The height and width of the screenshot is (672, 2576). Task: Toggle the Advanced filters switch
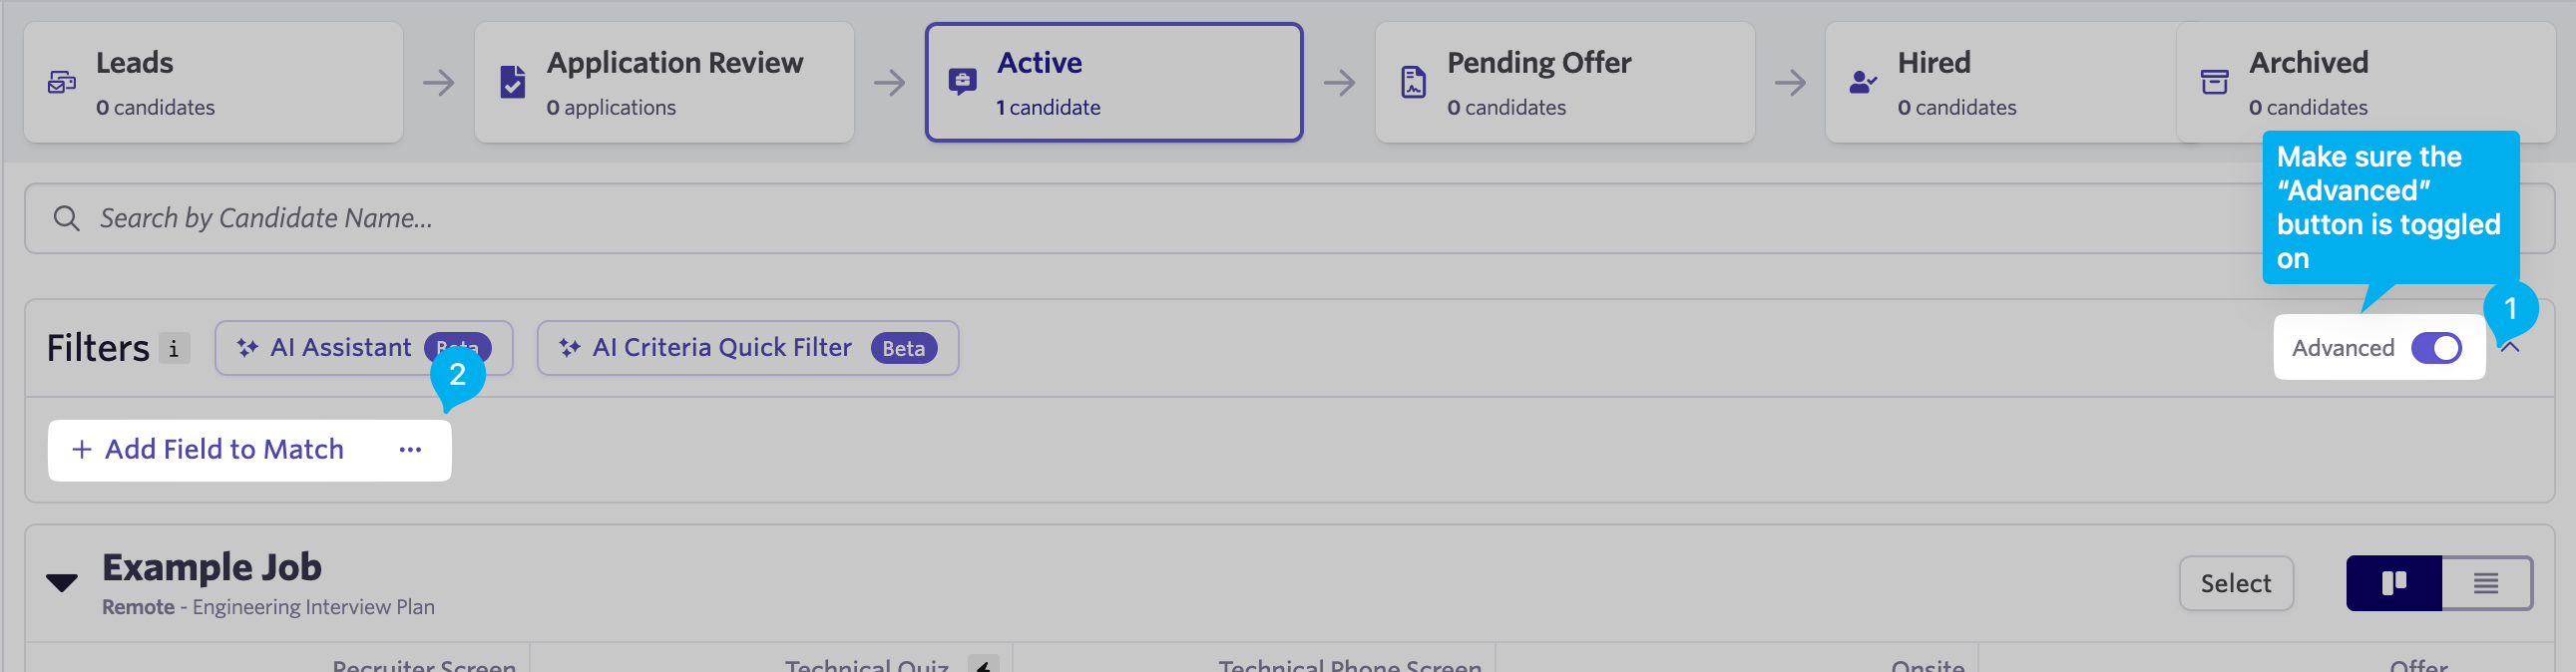pos(2436,348)
